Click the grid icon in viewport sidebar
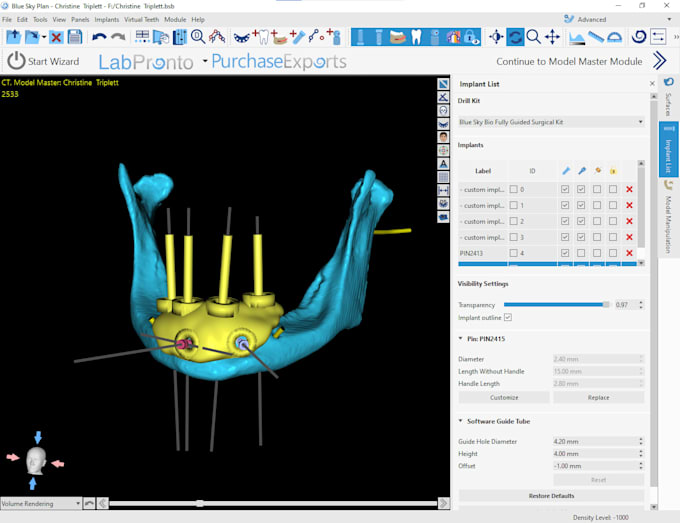The width and height of the screenshot is (680, 523). point(443,177)
